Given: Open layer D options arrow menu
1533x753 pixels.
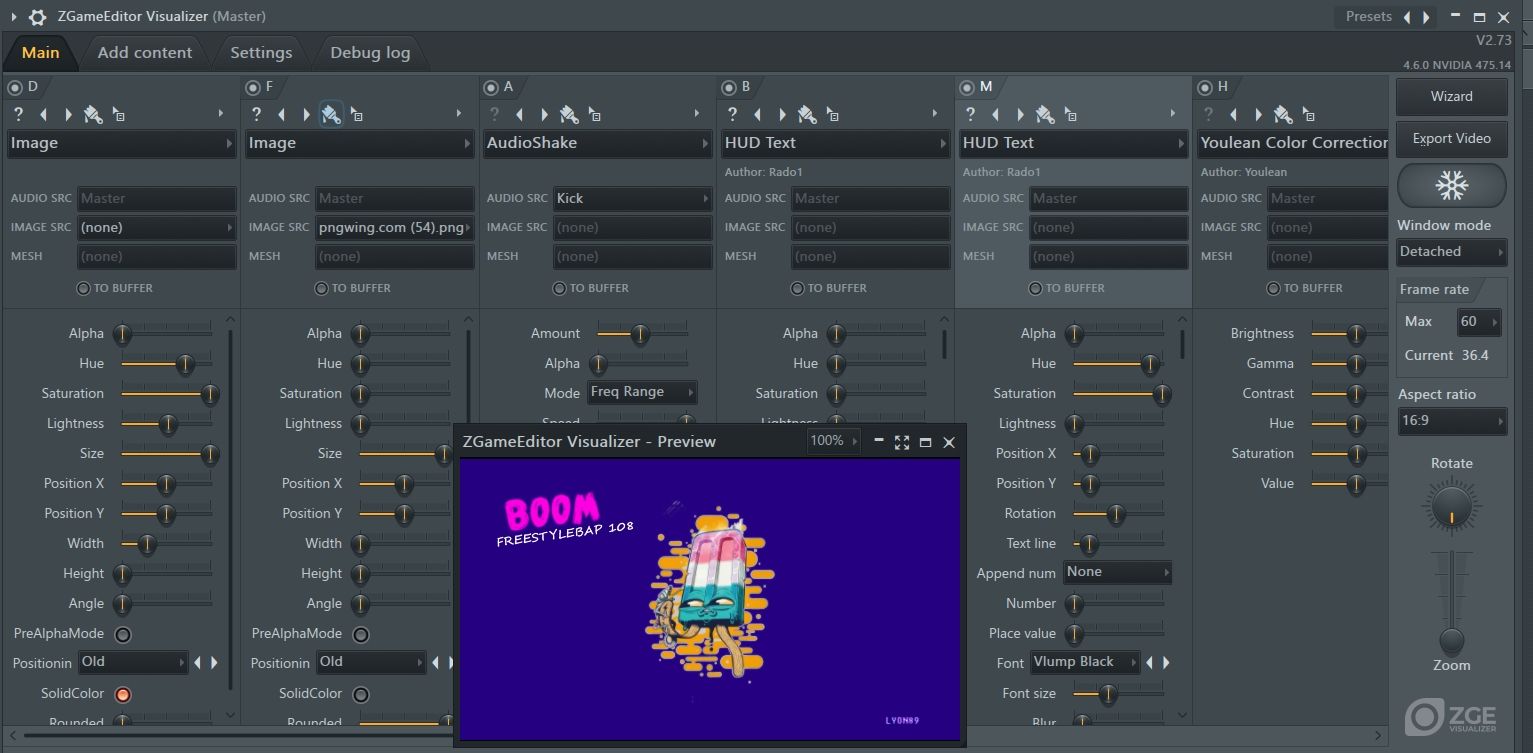Looking at the screenshot, I should tap(221, 114).
